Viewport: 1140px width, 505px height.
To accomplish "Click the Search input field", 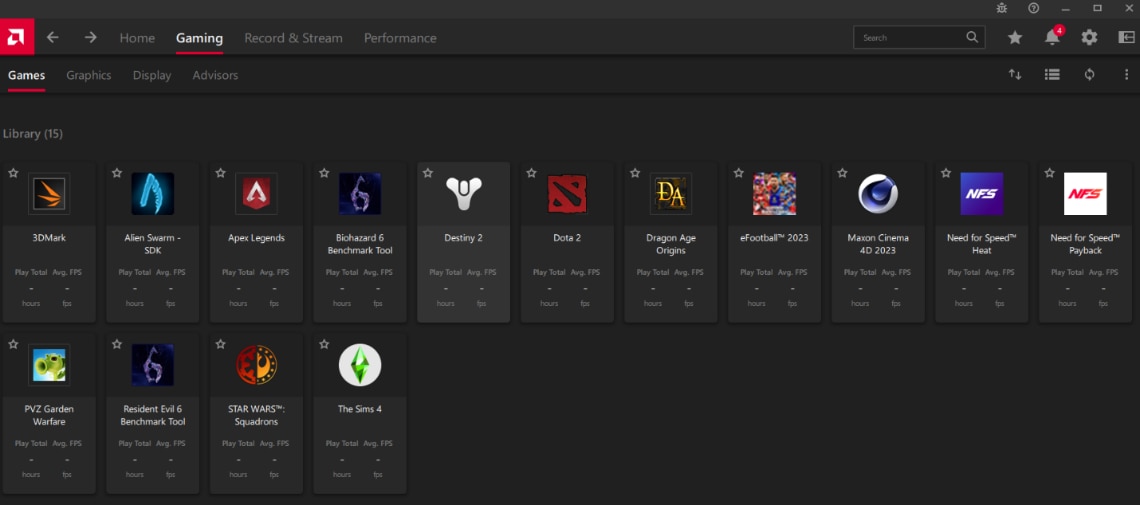I will click(x=919, y=37).
